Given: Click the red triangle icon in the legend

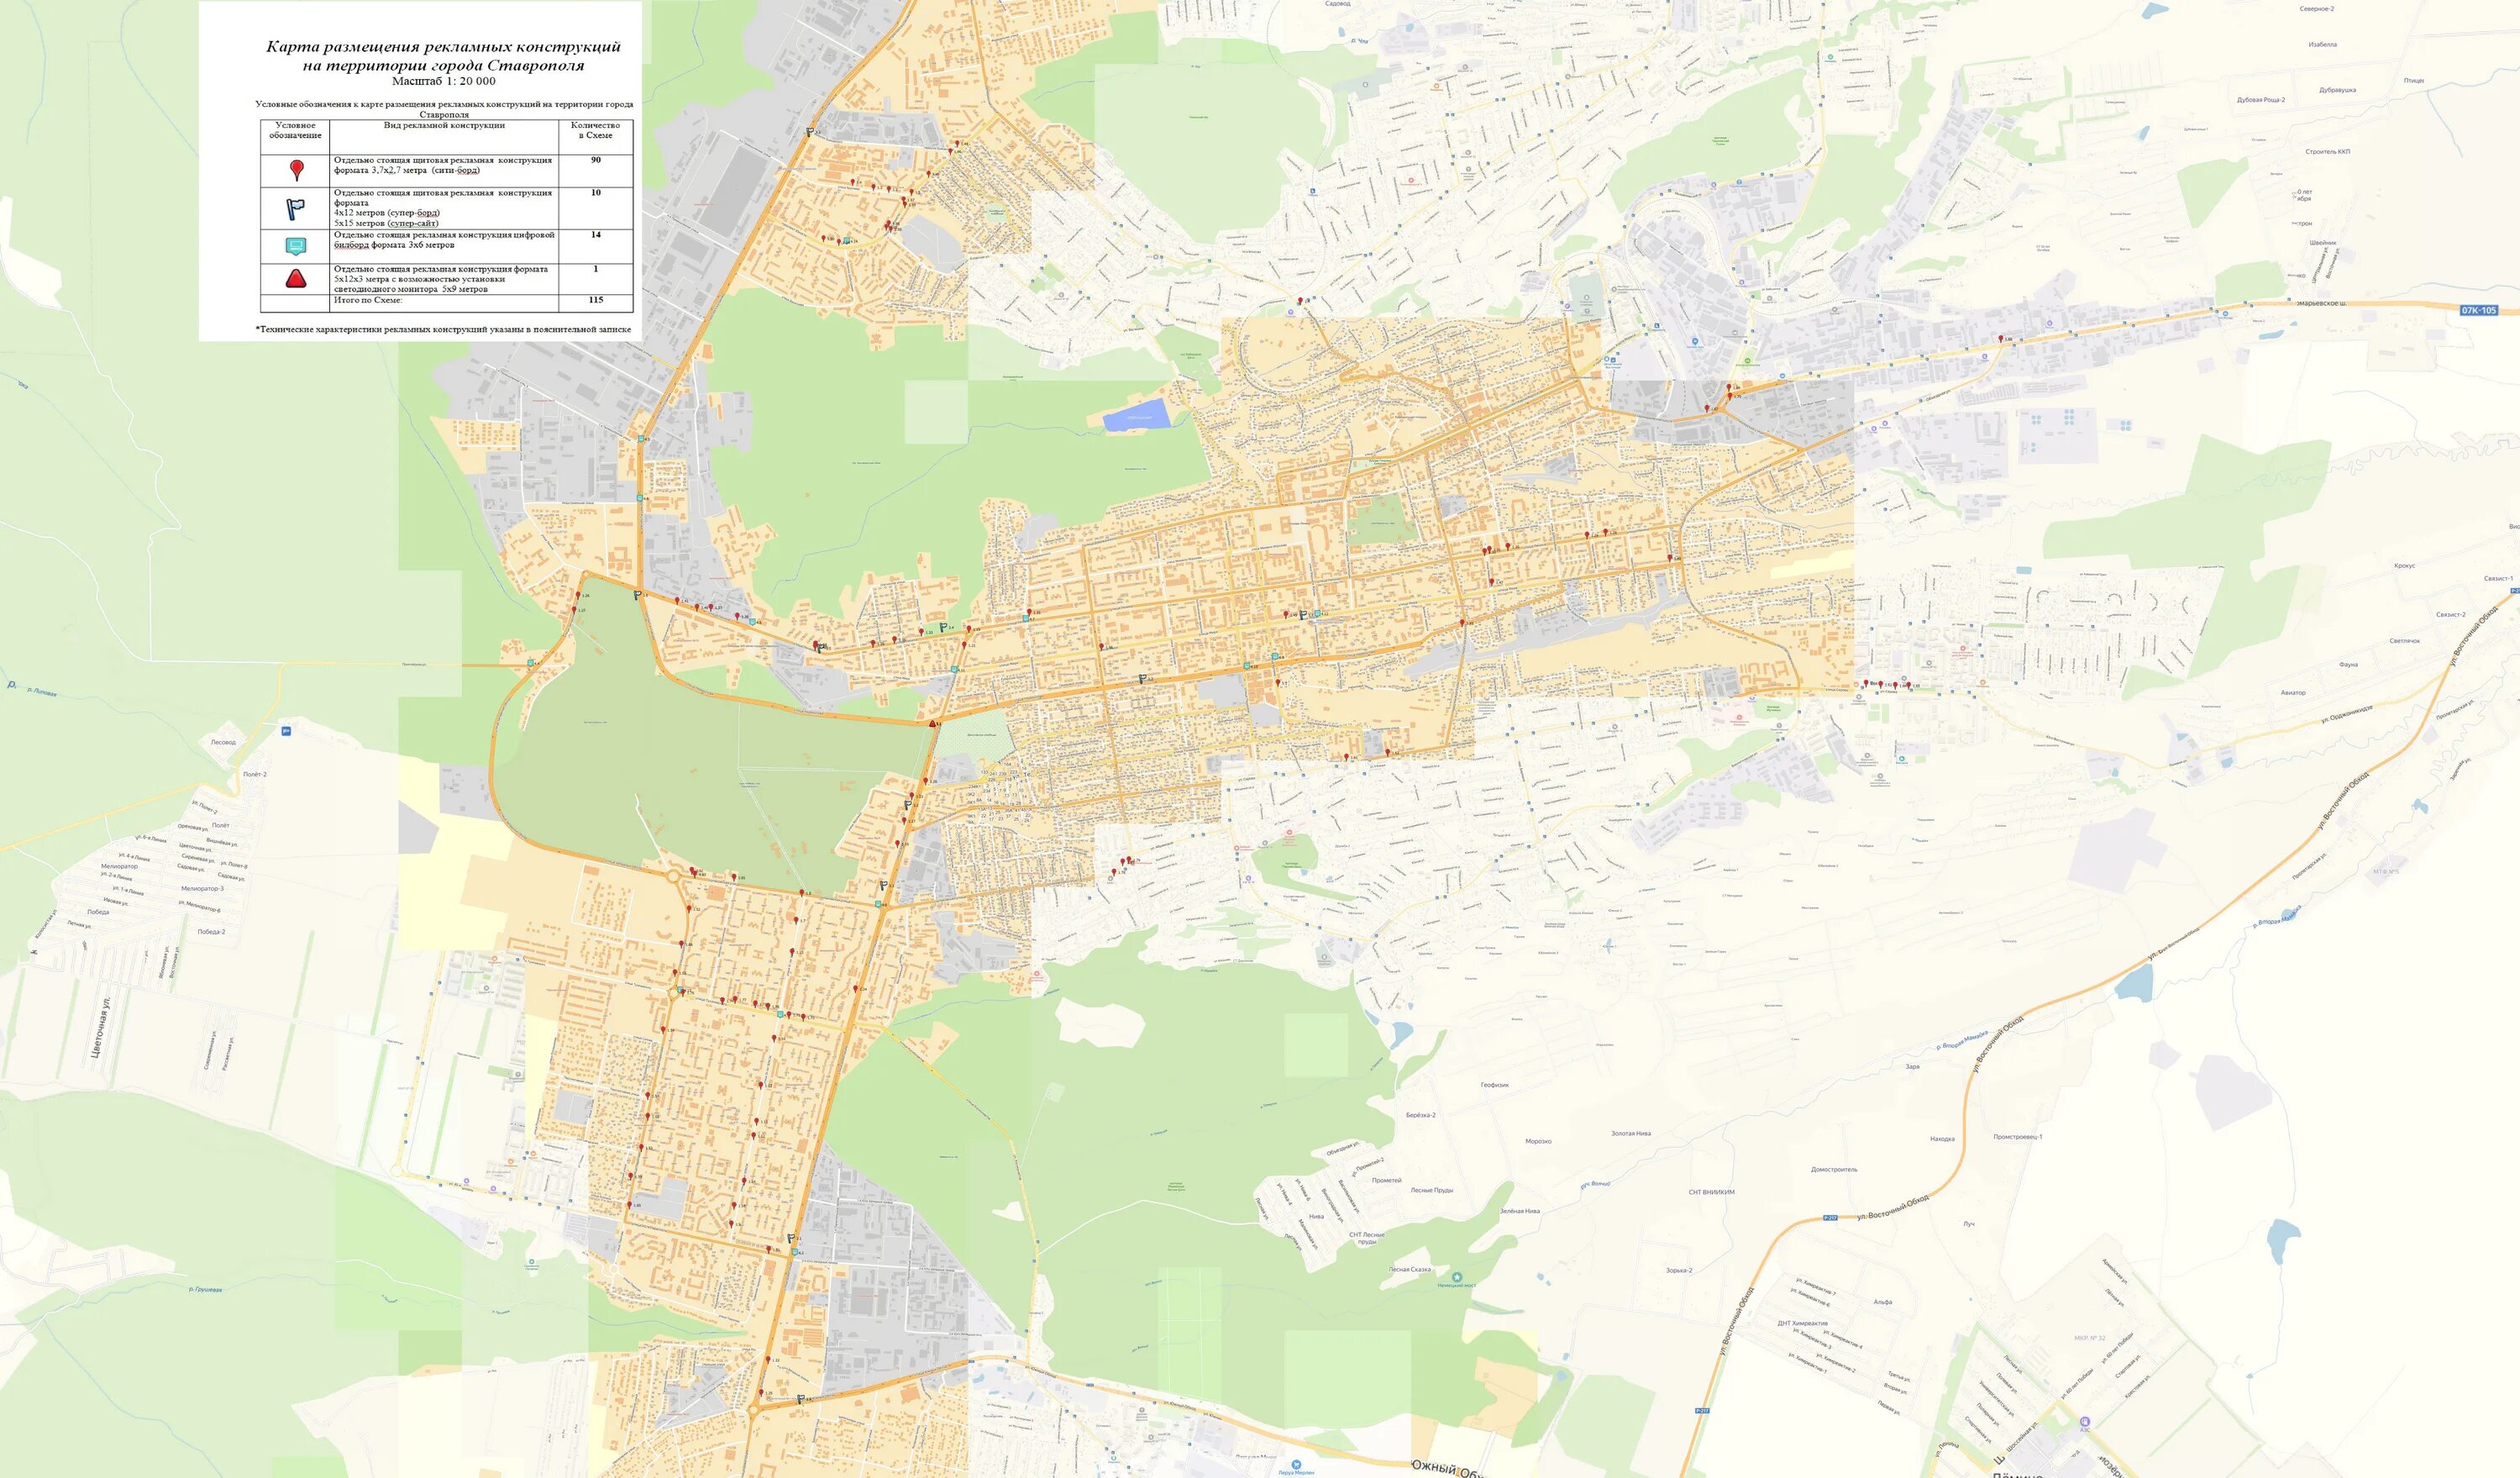Looking at the screenshot, I should point(295,278).
